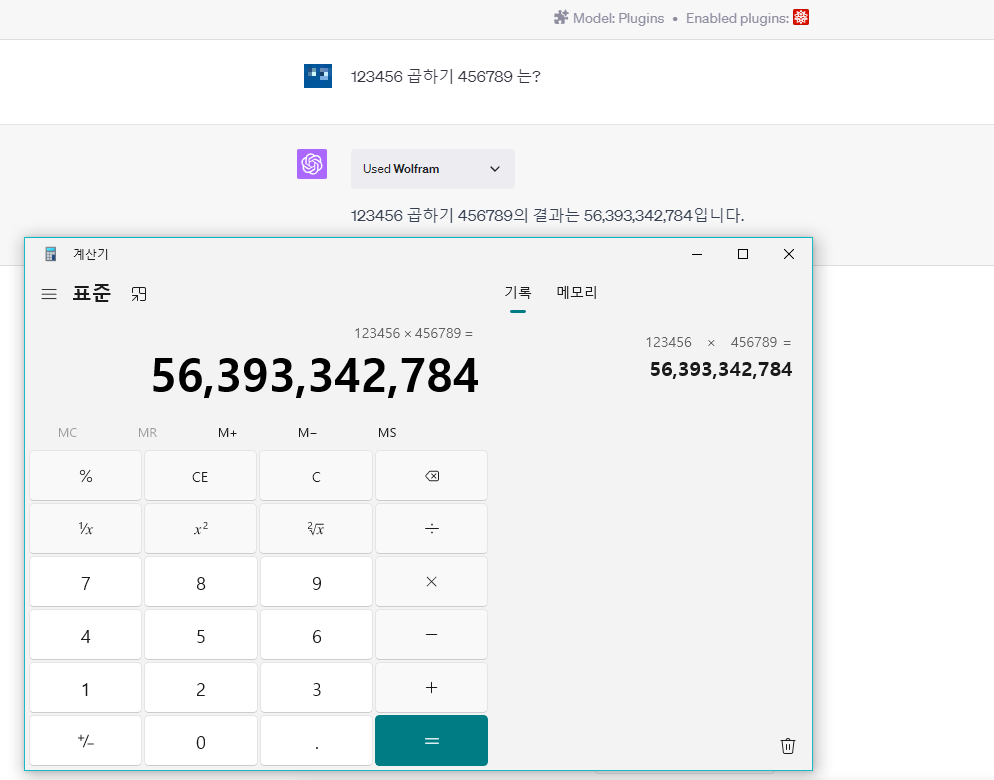994x780 pixels.
Task: Click the ChatGPT purple avatar icon
Action: pyautogui.click(x=312, y=164)
